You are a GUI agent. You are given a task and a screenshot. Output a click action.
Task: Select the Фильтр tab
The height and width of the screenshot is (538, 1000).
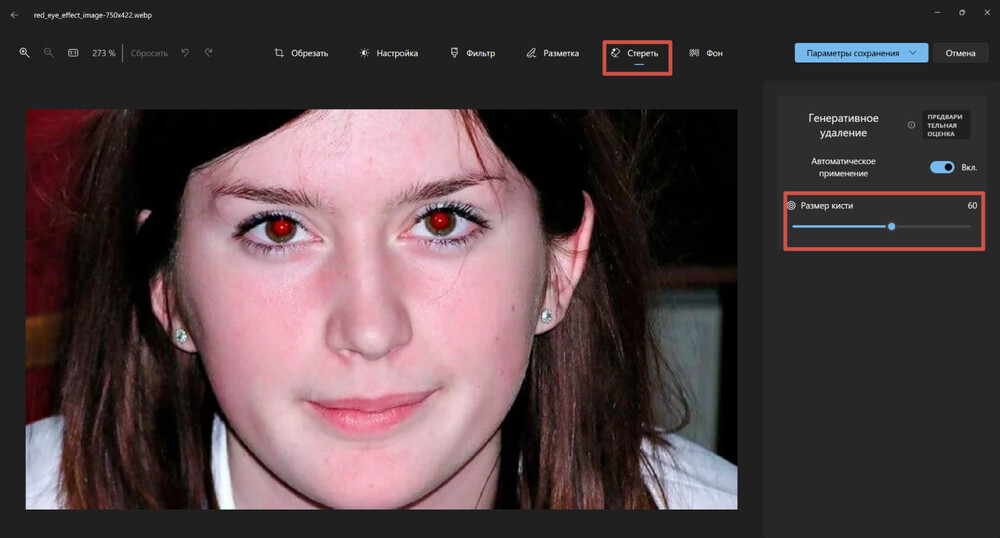point(472,53)
